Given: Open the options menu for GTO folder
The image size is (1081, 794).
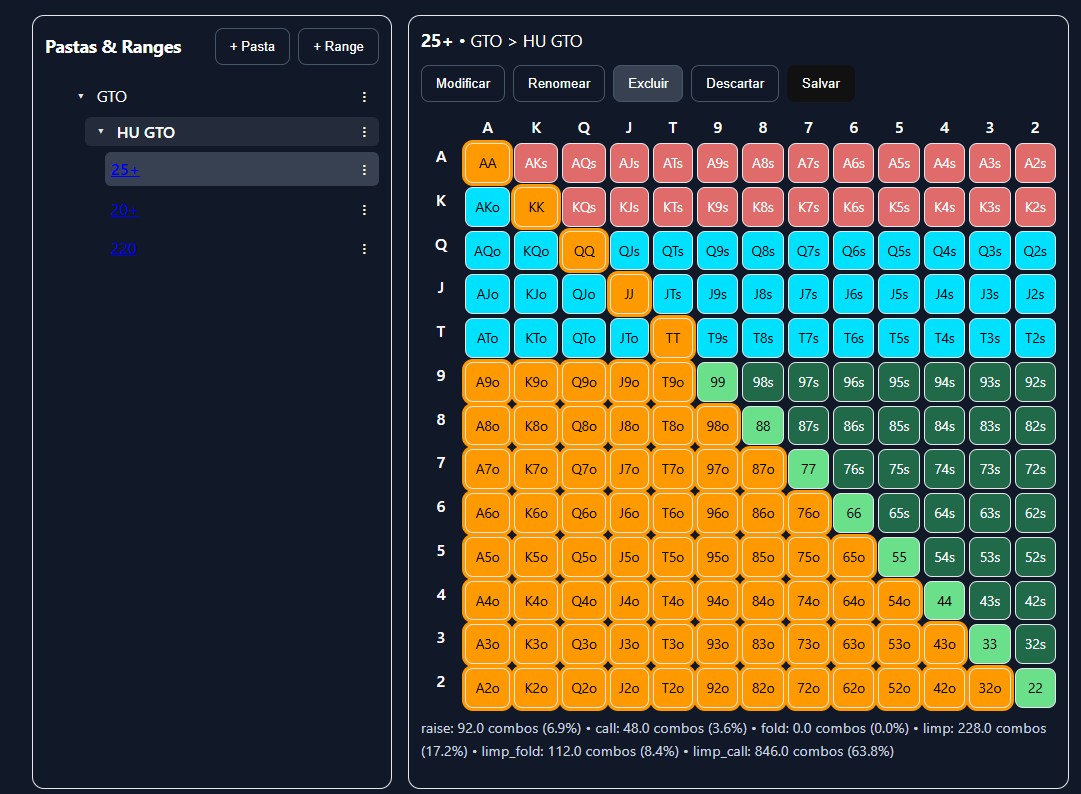Looking at the screenshot, I should pyautogui.click(x=364, y=96).
